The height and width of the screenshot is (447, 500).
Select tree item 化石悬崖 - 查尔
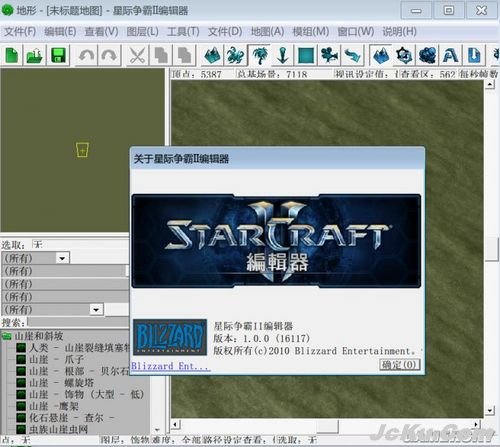click(x=72, y=418)
